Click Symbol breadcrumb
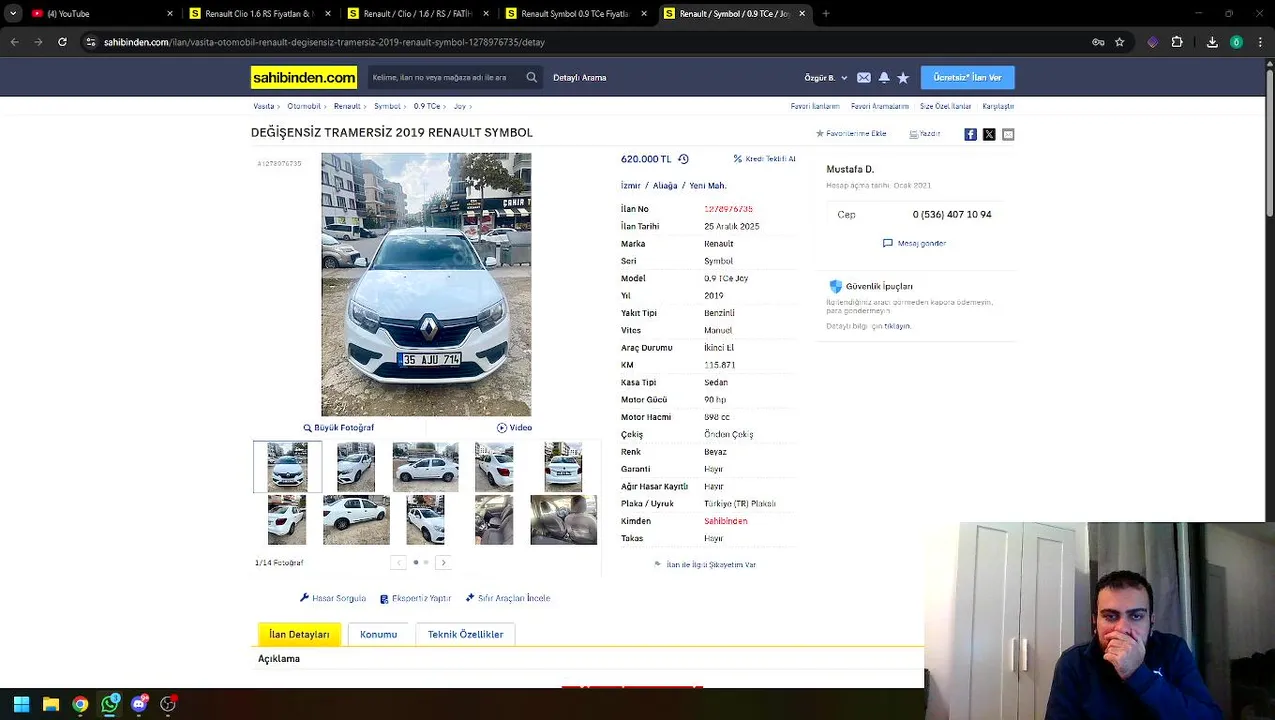The width and height of the screenshot is (1275, 720). click(387, 106)
